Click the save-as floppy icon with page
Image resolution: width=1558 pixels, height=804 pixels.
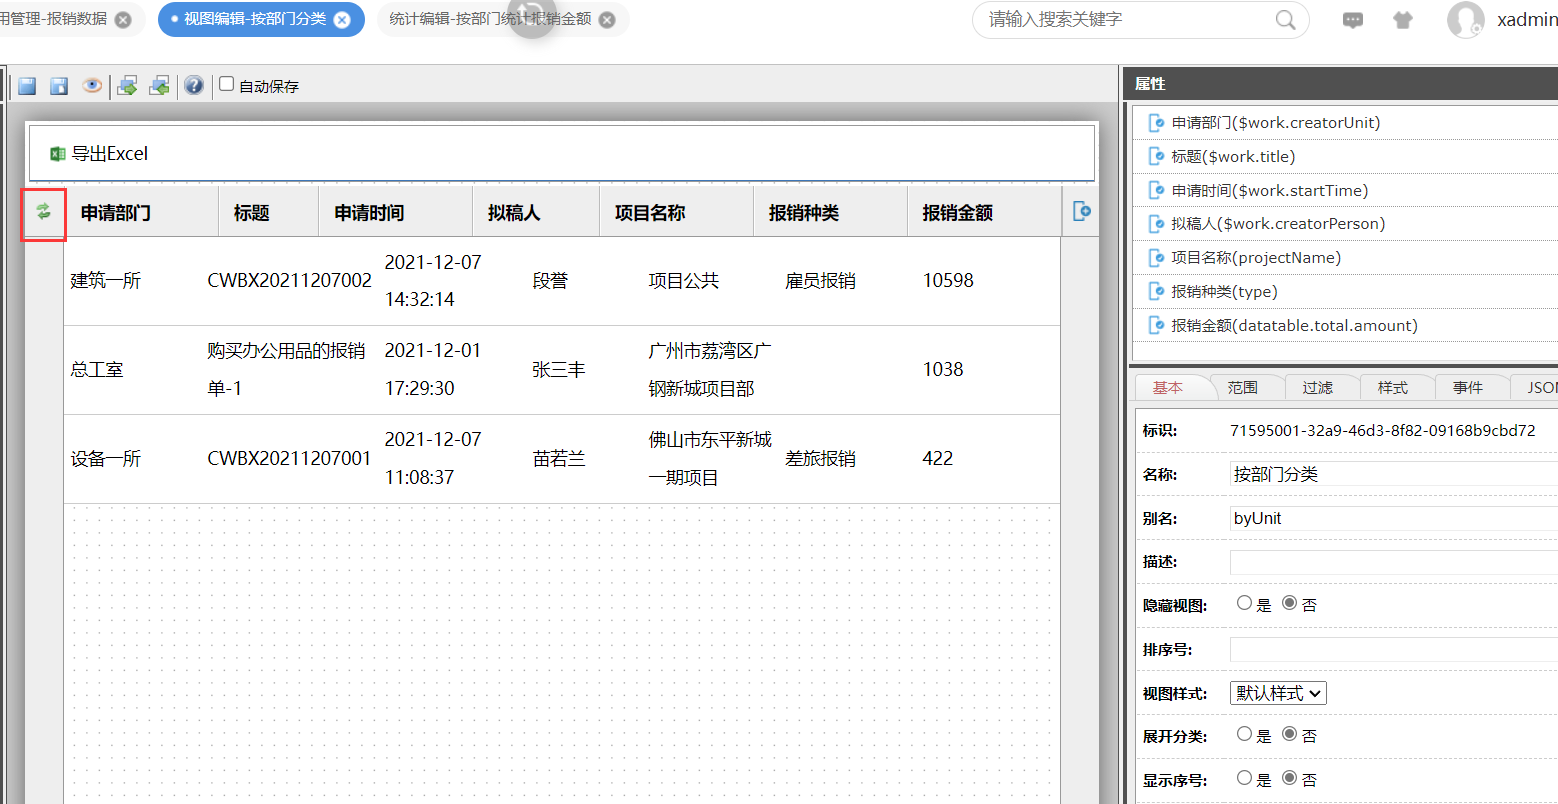[59, 86]
